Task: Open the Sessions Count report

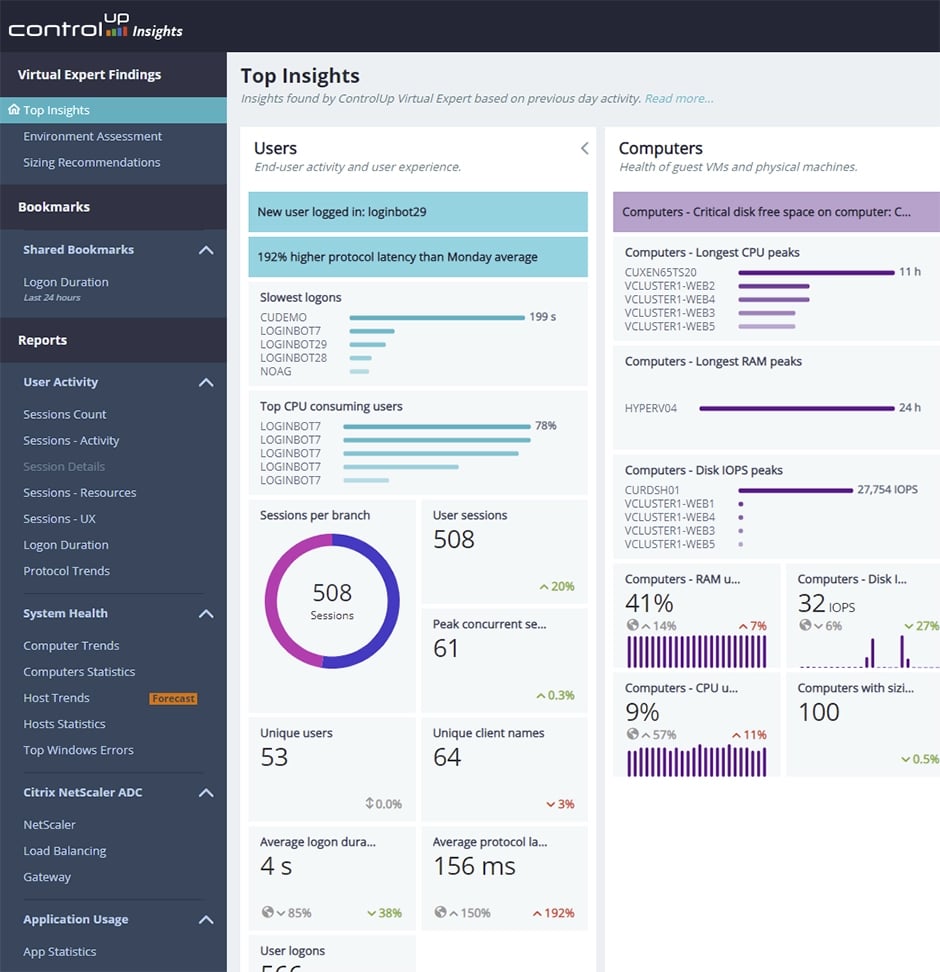Action: tap(64, 414)
